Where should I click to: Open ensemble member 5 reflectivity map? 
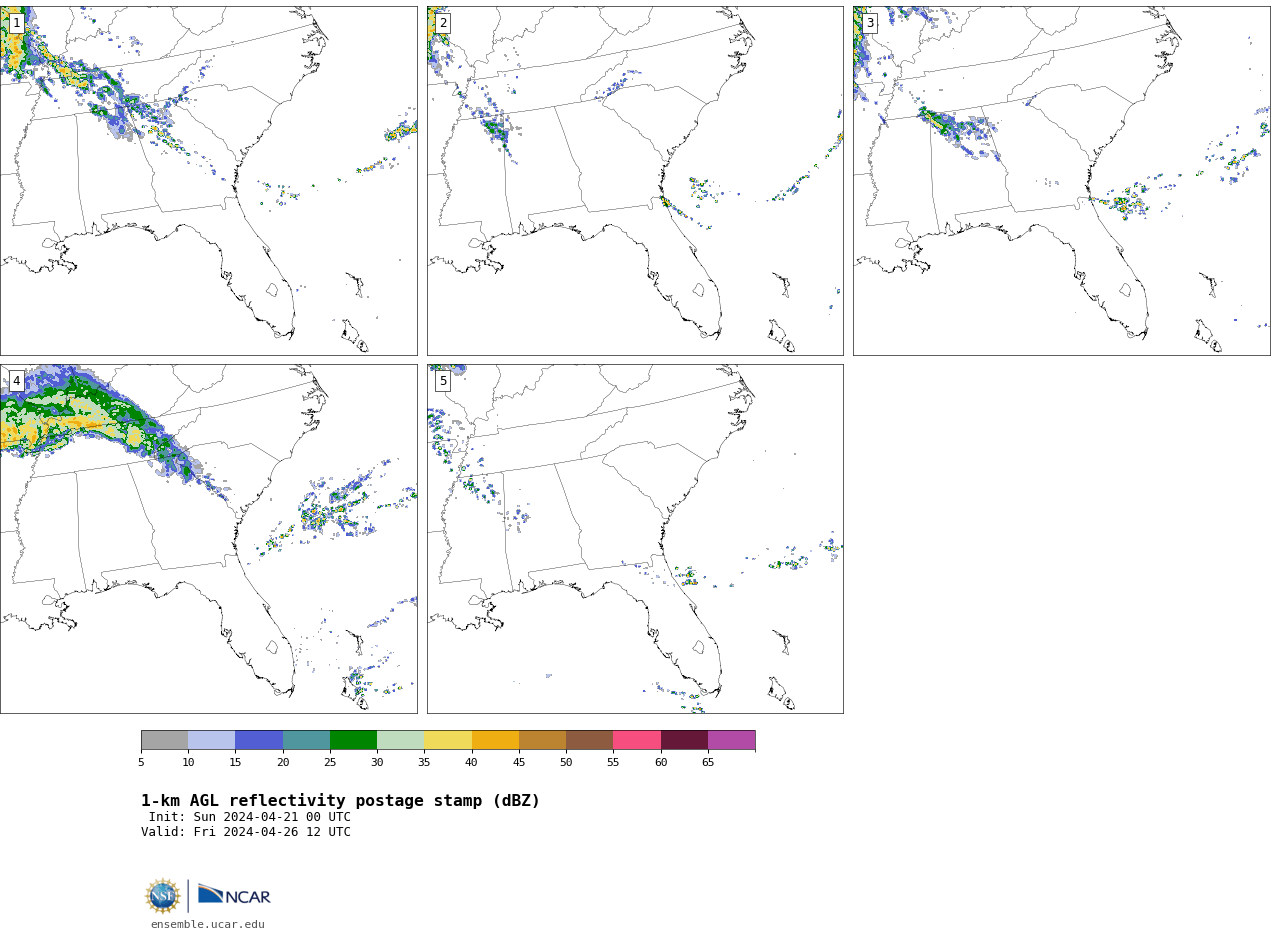coord(635,539)
